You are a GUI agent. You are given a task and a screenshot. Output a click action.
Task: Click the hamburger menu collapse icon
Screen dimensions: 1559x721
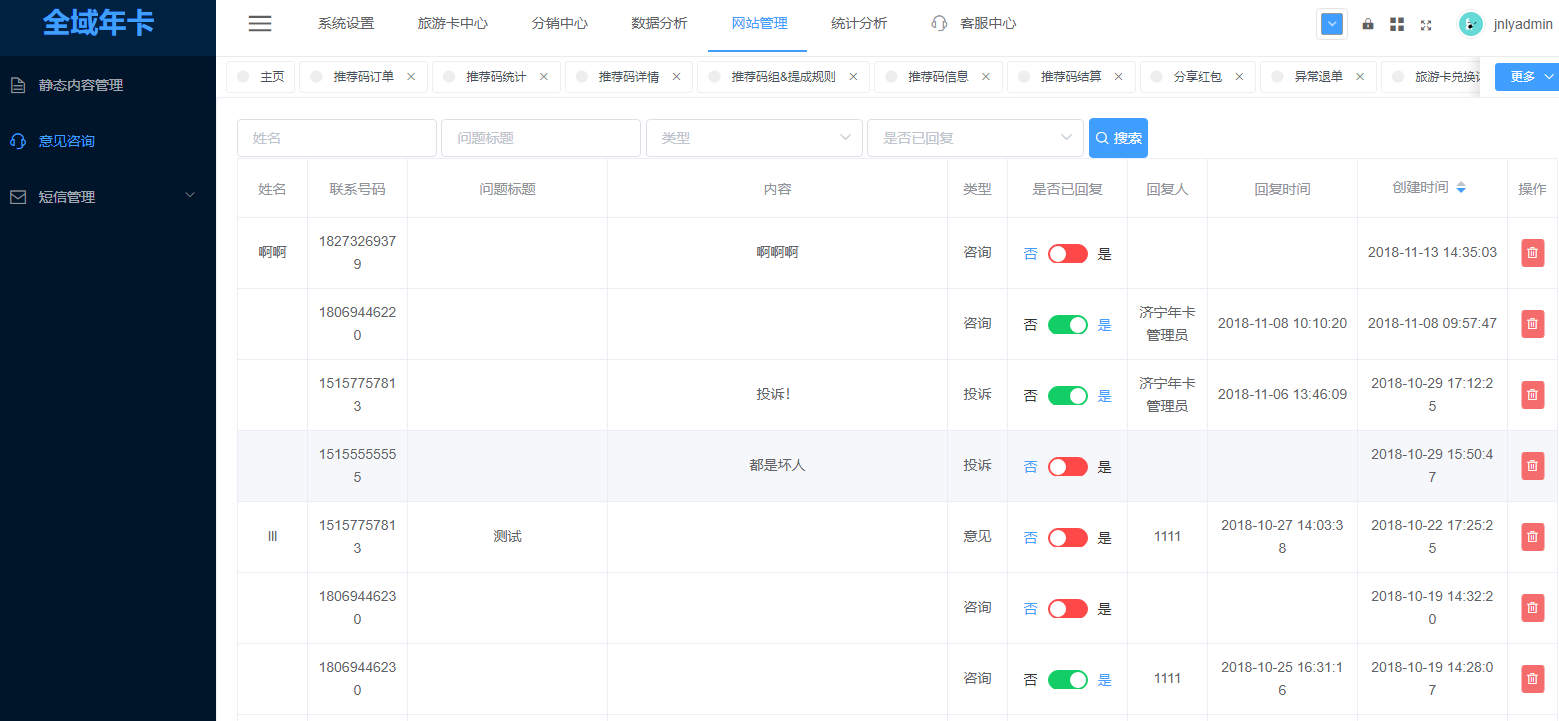[x=260, y=24]
